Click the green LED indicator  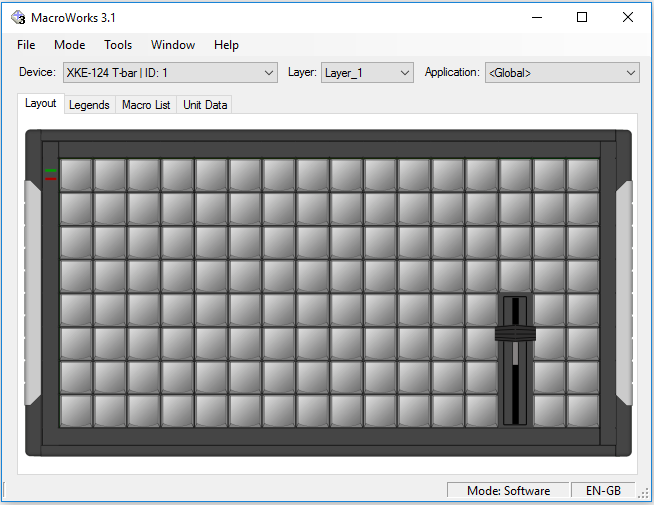(51, 171)
